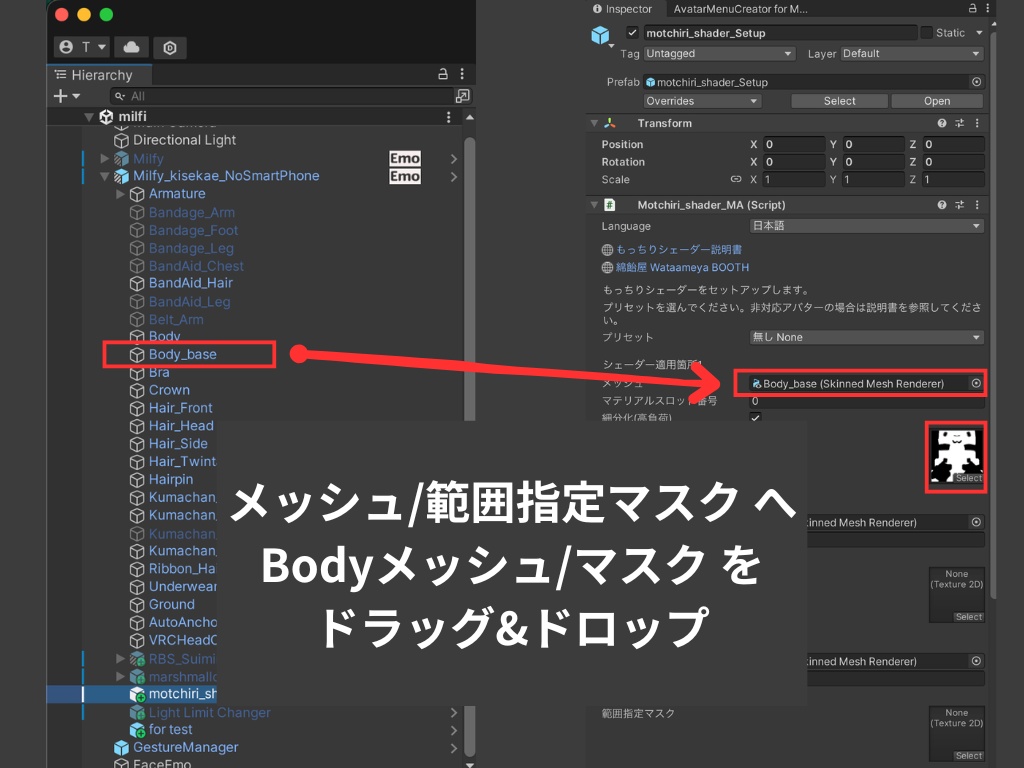Click the cloud services icon

(x=131, y=47)
